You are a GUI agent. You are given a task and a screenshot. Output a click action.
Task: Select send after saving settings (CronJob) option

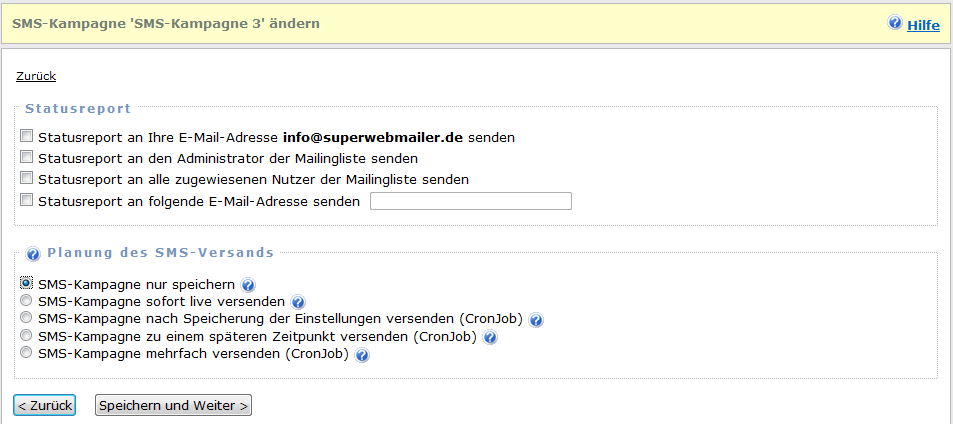click(27, 319)
